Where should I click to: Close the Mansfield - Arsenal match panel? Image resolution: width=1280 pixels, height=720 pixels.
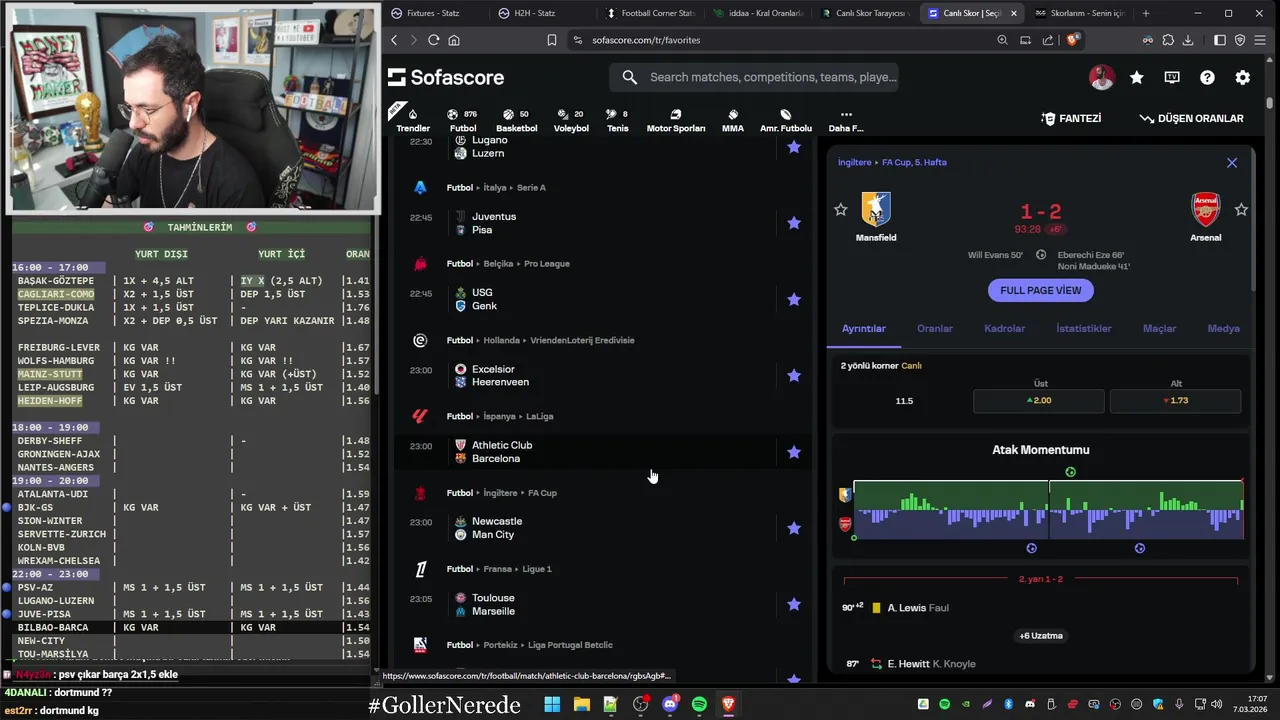pyautogui.click(x=1232, y=162)
